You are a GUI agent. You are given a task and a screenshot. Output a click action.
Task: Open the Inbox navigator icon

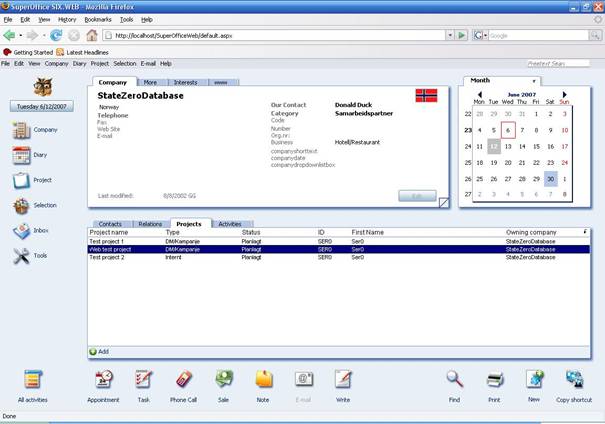point(21,231)
